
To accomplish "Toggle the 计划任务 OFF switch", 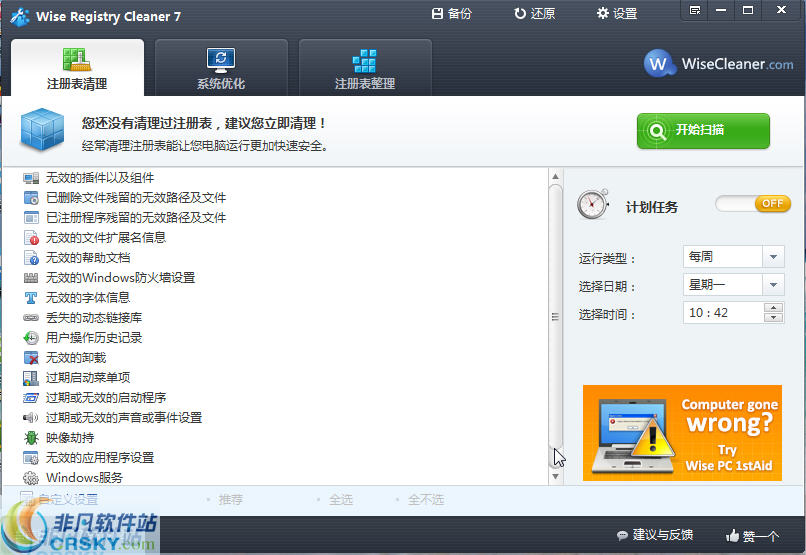I will coord(753,204).
